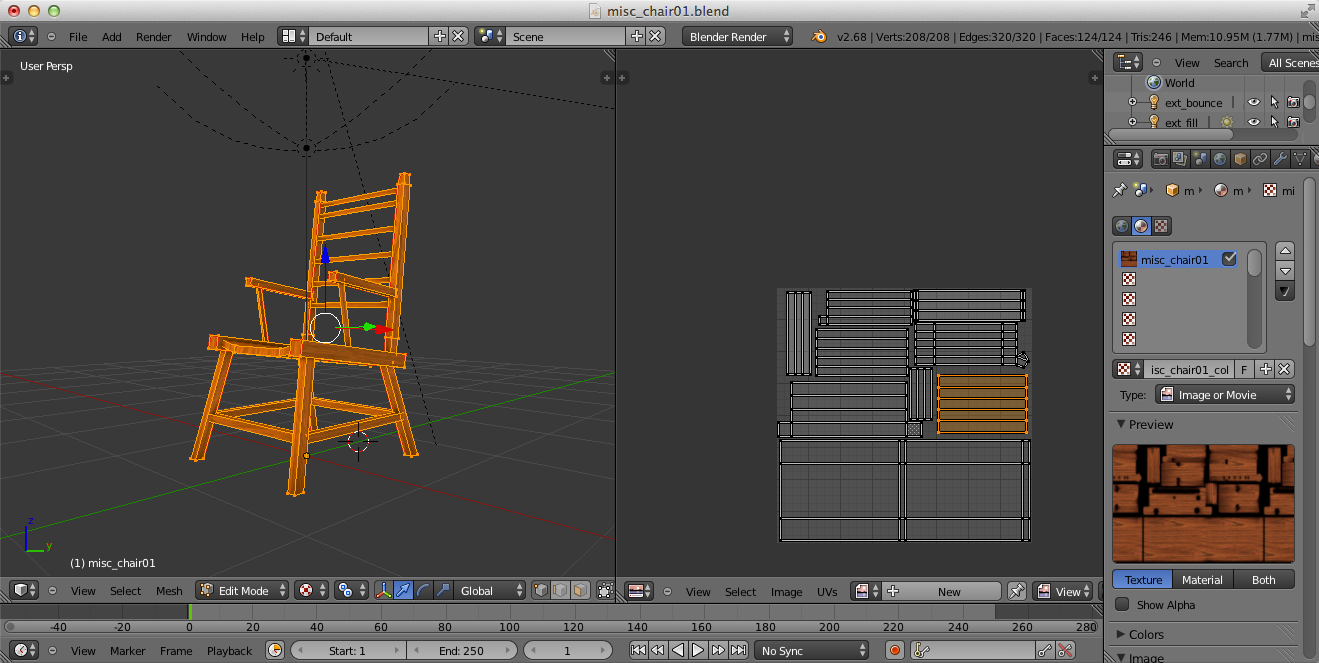The width and height of the screenshot is (1319, 663).
Task: Show world textures context
Action: click(x=1122, y=226)
